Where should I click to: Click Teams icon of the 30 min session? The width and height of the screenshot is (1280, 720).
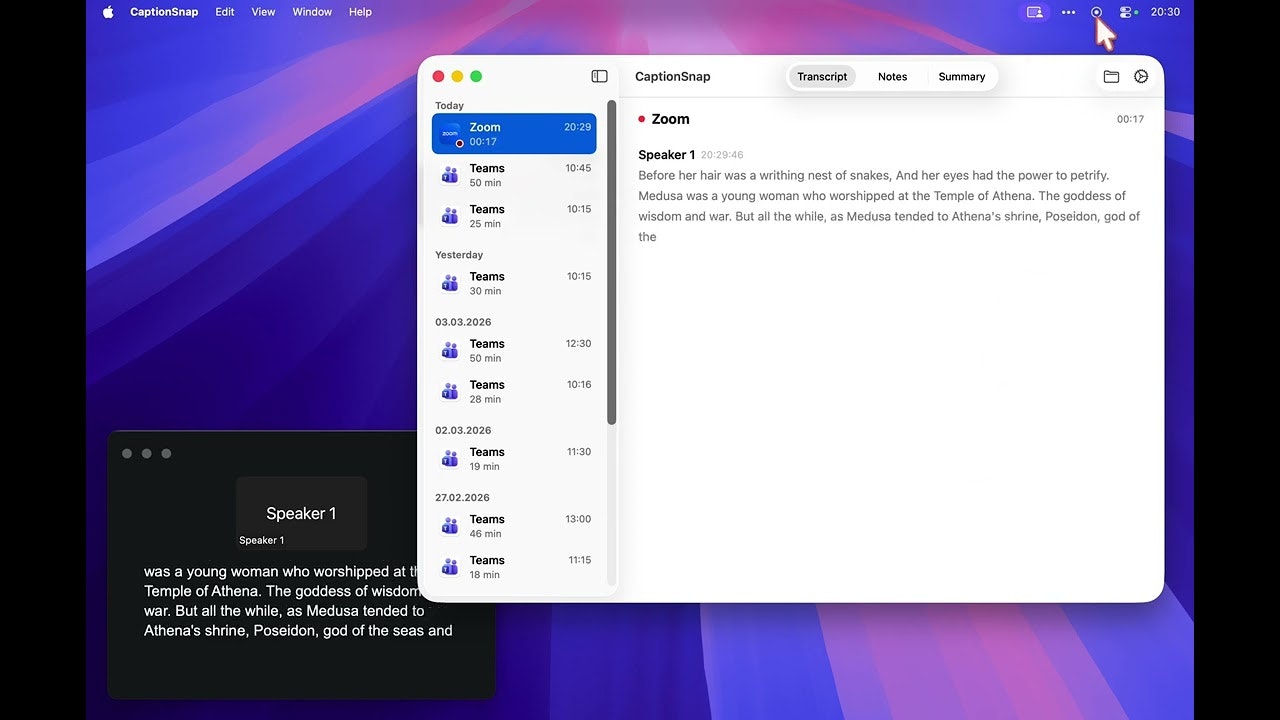(x=450, y=283)
